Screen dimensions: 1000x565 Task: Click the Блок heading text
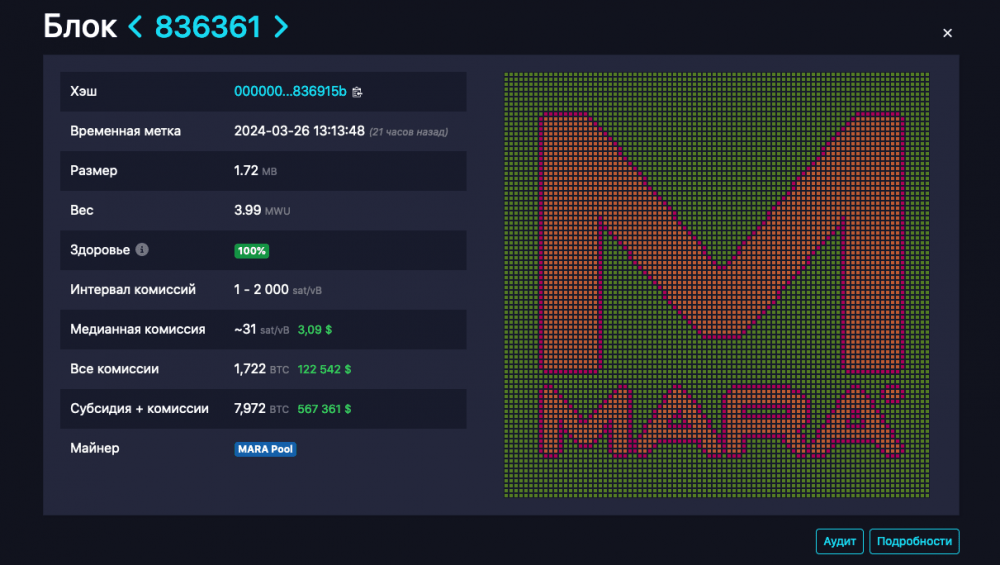tap(80, 27)
